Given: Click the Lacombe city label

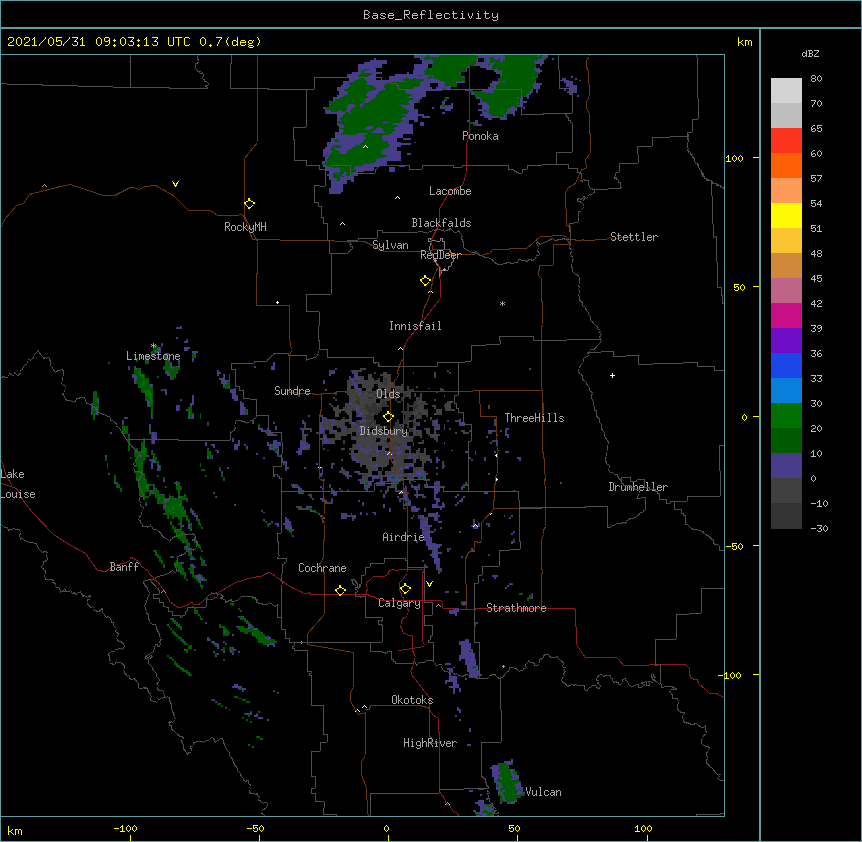Looking at the screenshot, I should coord(450,191).
